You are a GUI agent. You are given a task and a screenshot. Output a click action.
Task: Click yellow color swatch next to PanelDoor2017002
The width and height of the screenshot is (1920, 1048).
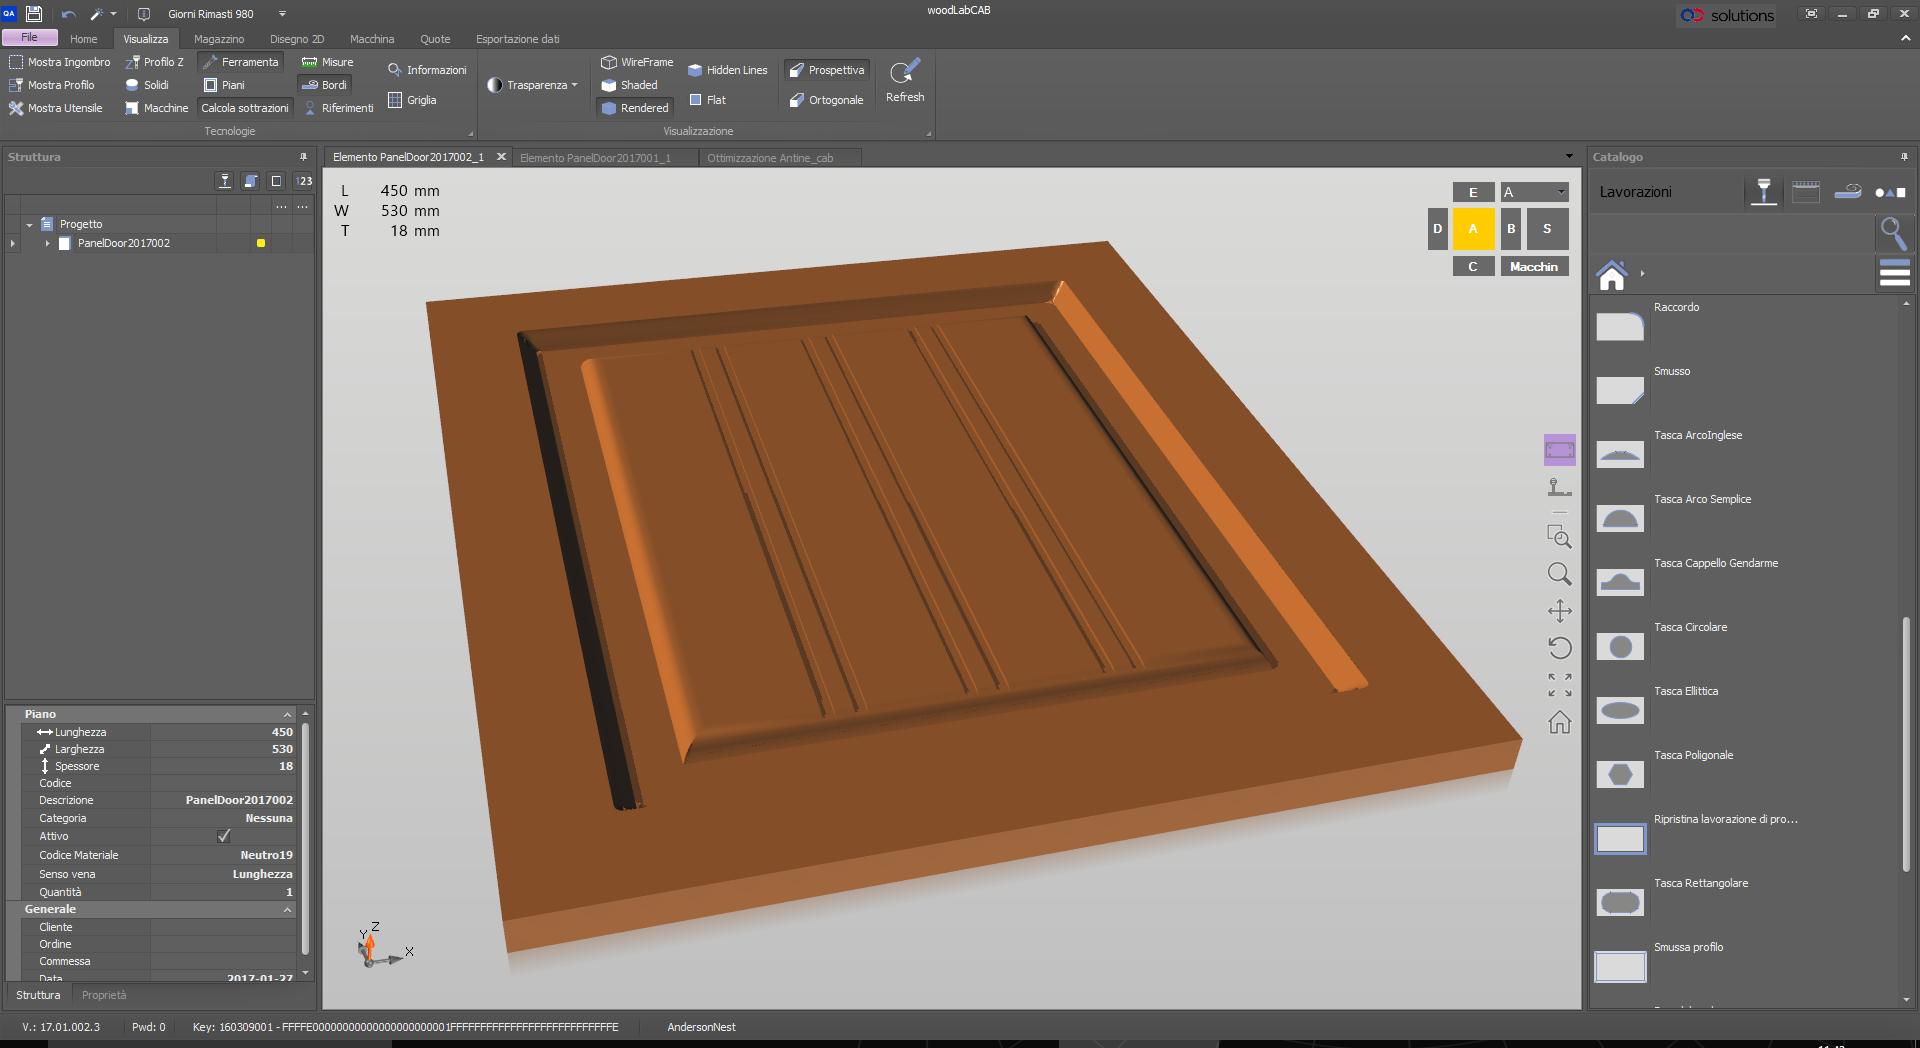point(261,243)
